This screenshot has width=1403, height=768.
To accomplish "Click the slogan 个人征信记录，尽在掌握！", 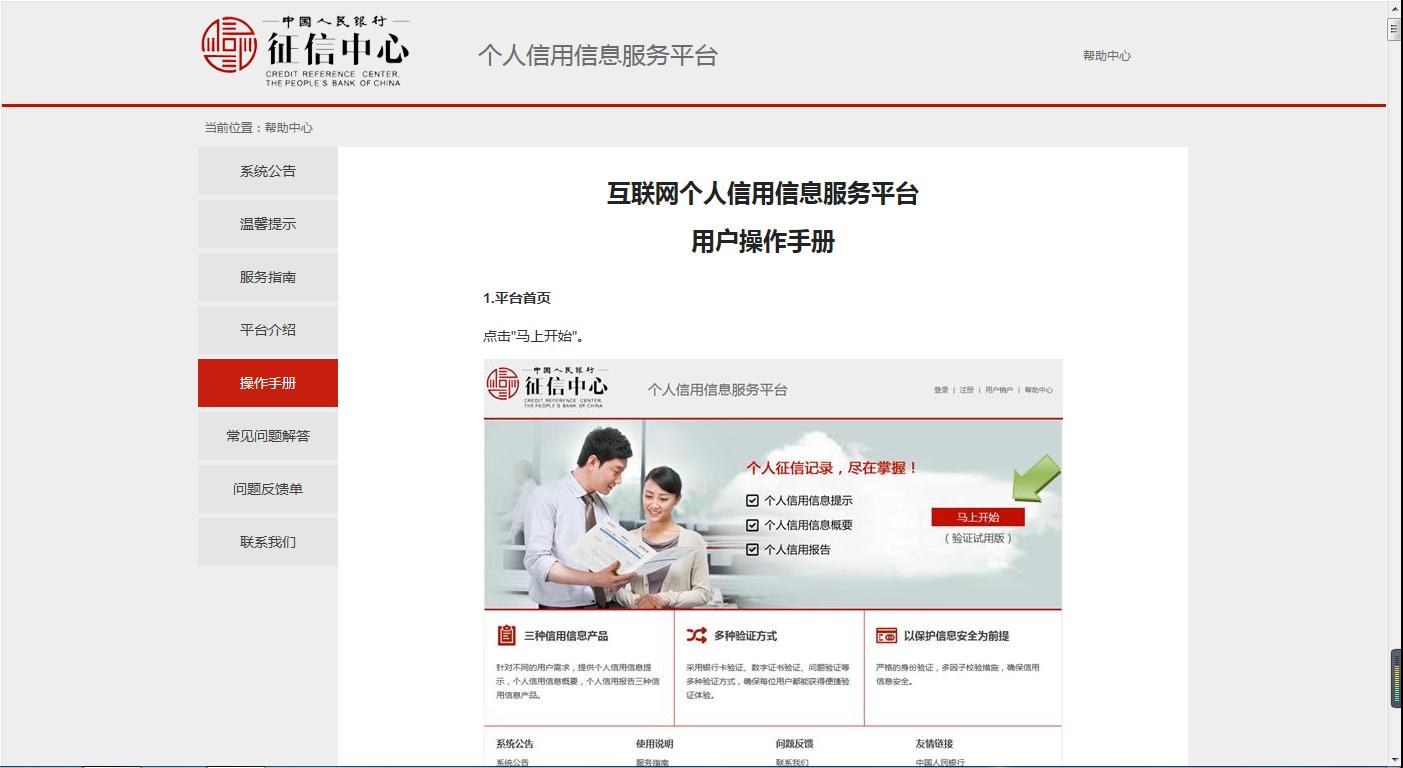I will point(832,467).
